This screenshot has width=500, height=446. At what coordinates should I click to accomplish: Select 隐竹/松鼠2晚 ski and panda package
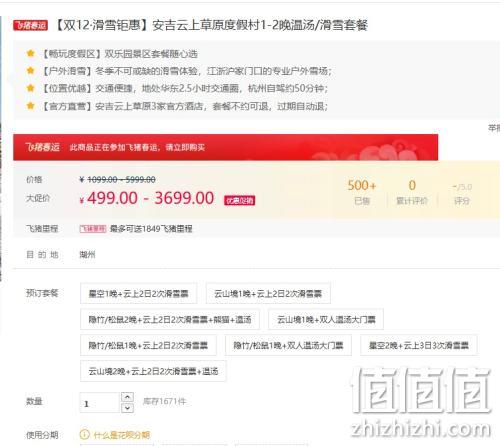tap(170, 319)
